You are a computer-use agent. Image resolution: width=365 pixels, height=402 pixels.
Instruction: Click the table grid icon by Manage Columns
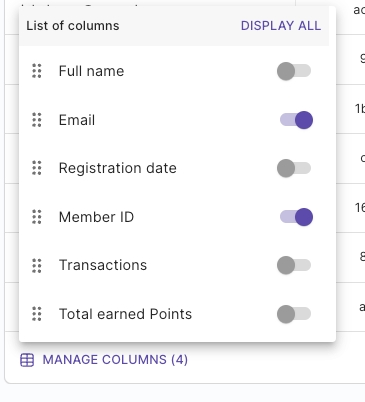(27, 360)
